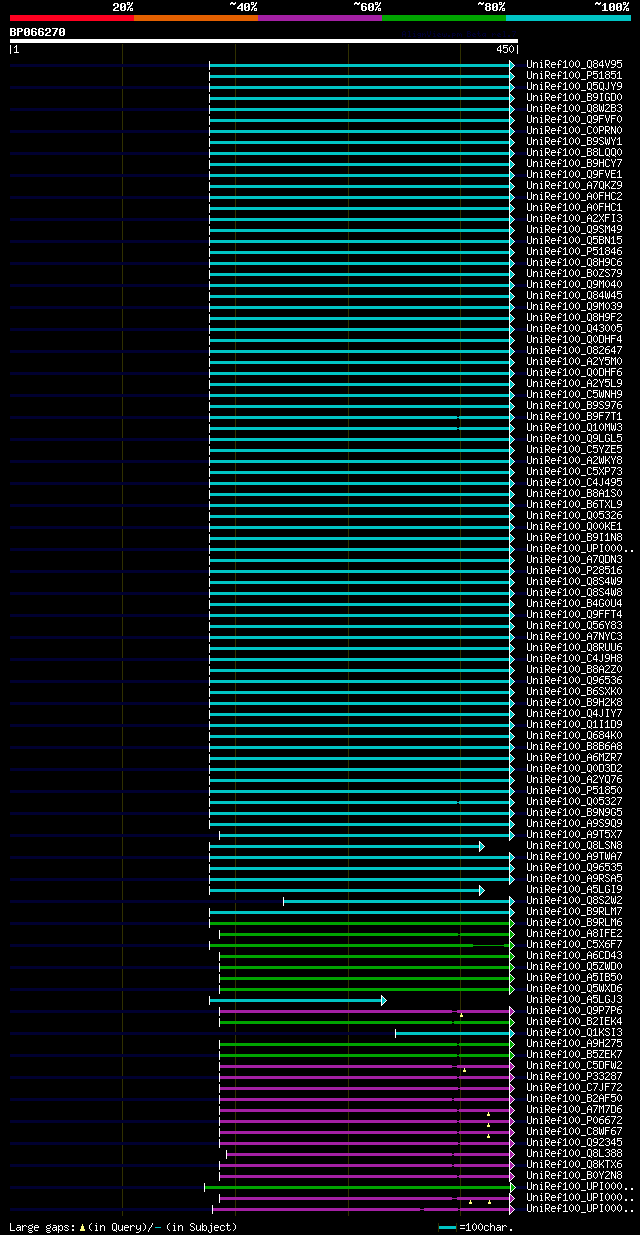Image resolution: width=640 pixels, height=1235 pixels.
Task: Click the shortened cyan bar for UniRef100_A5LGI9
Action: coord(346,890)
